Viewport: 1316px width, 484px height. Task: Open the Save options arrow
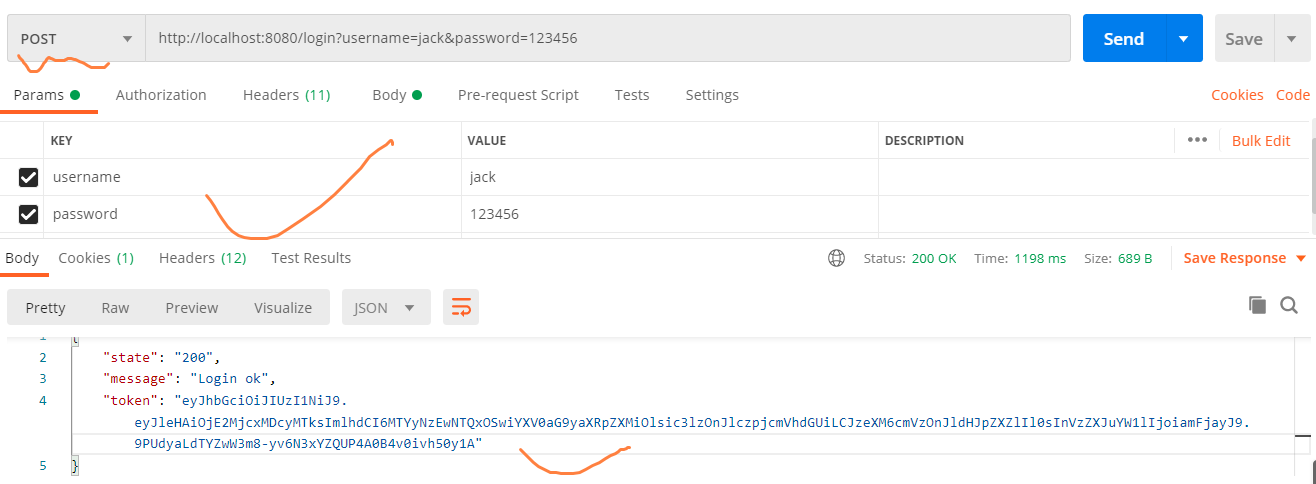(1291, 39)
